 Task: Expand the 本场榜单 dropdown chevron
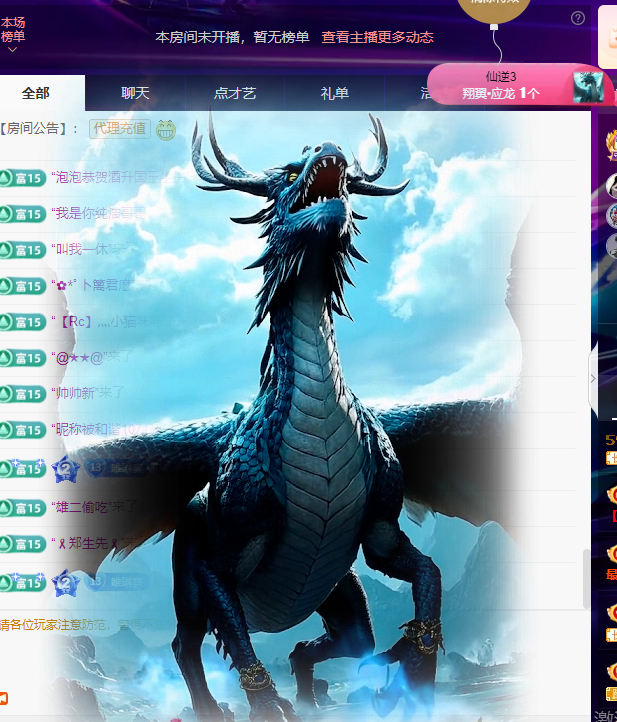(12, 49)
